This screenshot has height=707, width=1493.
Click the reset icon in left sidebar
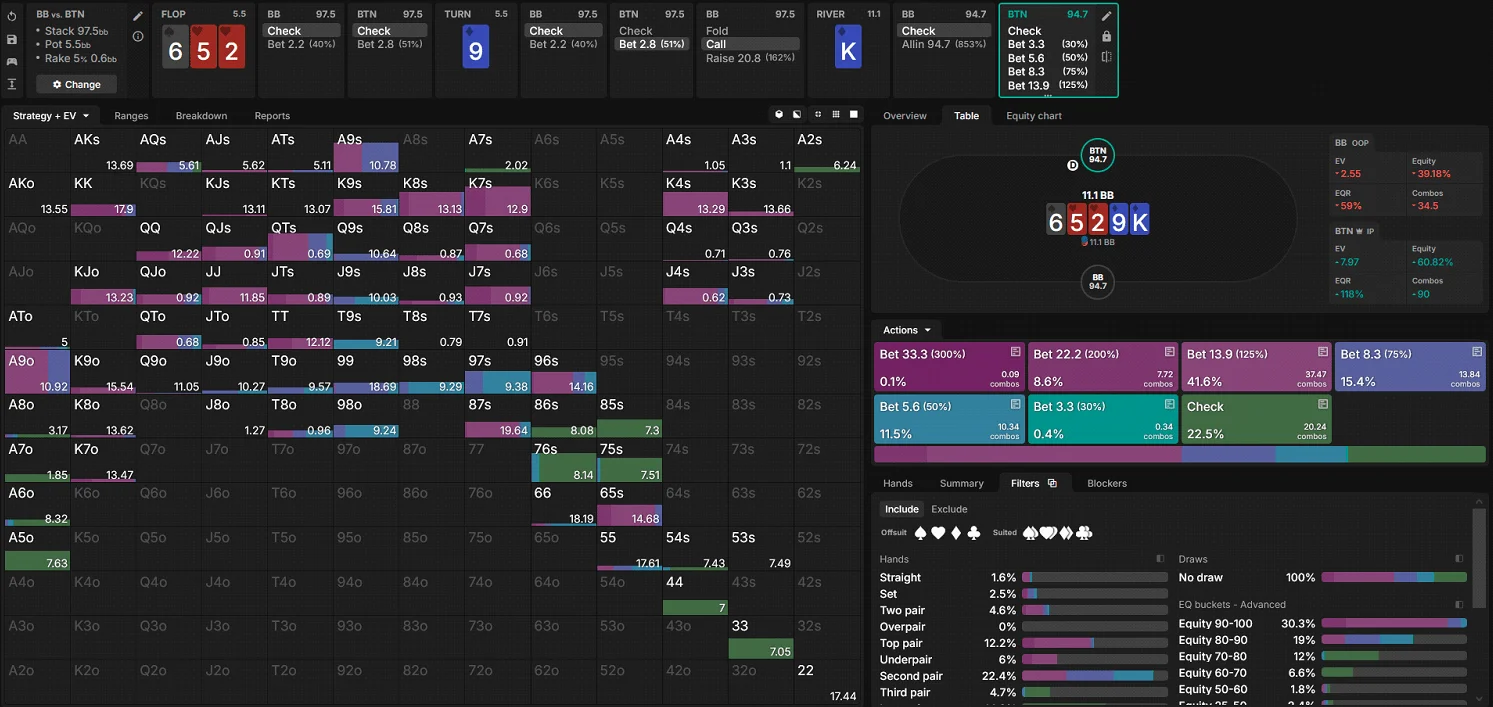[x=11, y=17]
